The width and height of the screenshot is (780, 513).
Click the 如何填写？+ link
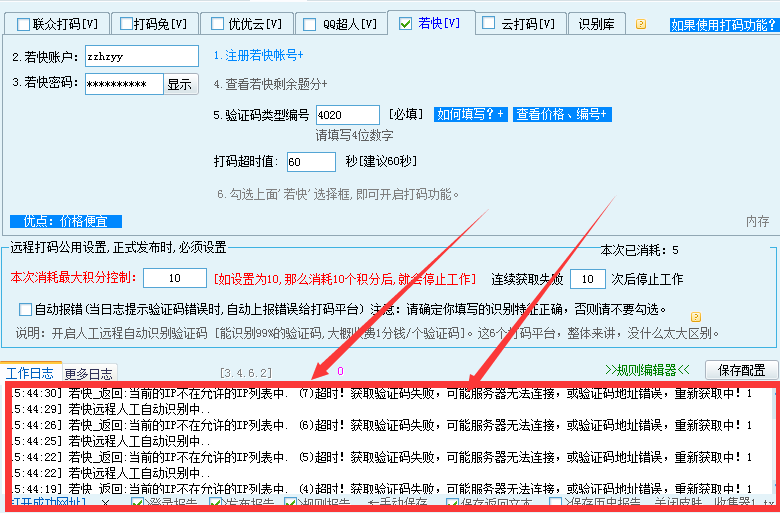[470, 114]
